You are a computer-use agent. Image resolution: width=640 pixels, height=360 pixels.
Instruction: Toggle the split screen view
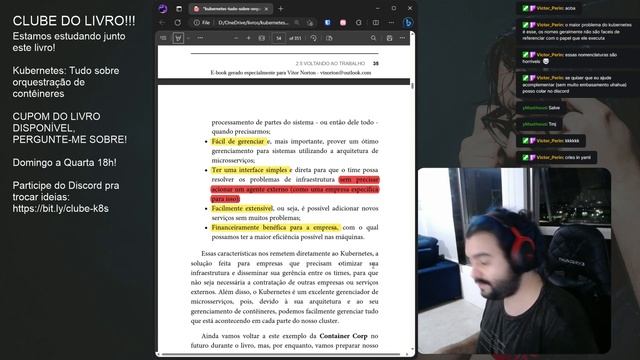click(x=376, y=23)
